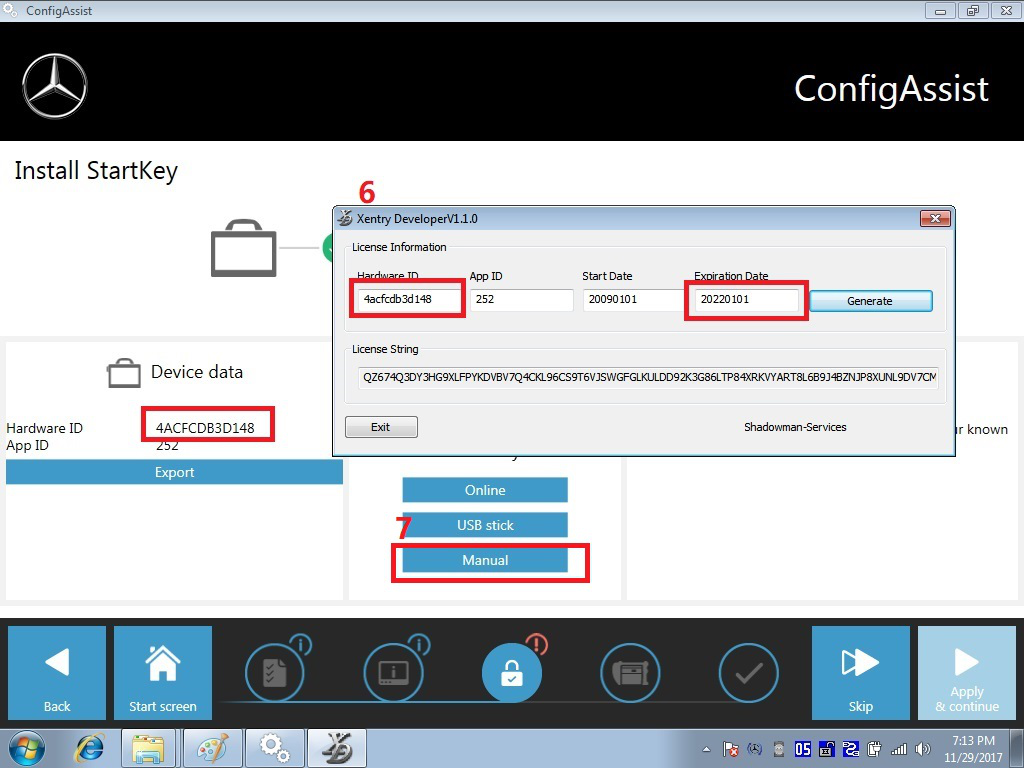Click the Mercedes-Benz star logo
Screen dimensions: 1024x768
tap(55, 86)
